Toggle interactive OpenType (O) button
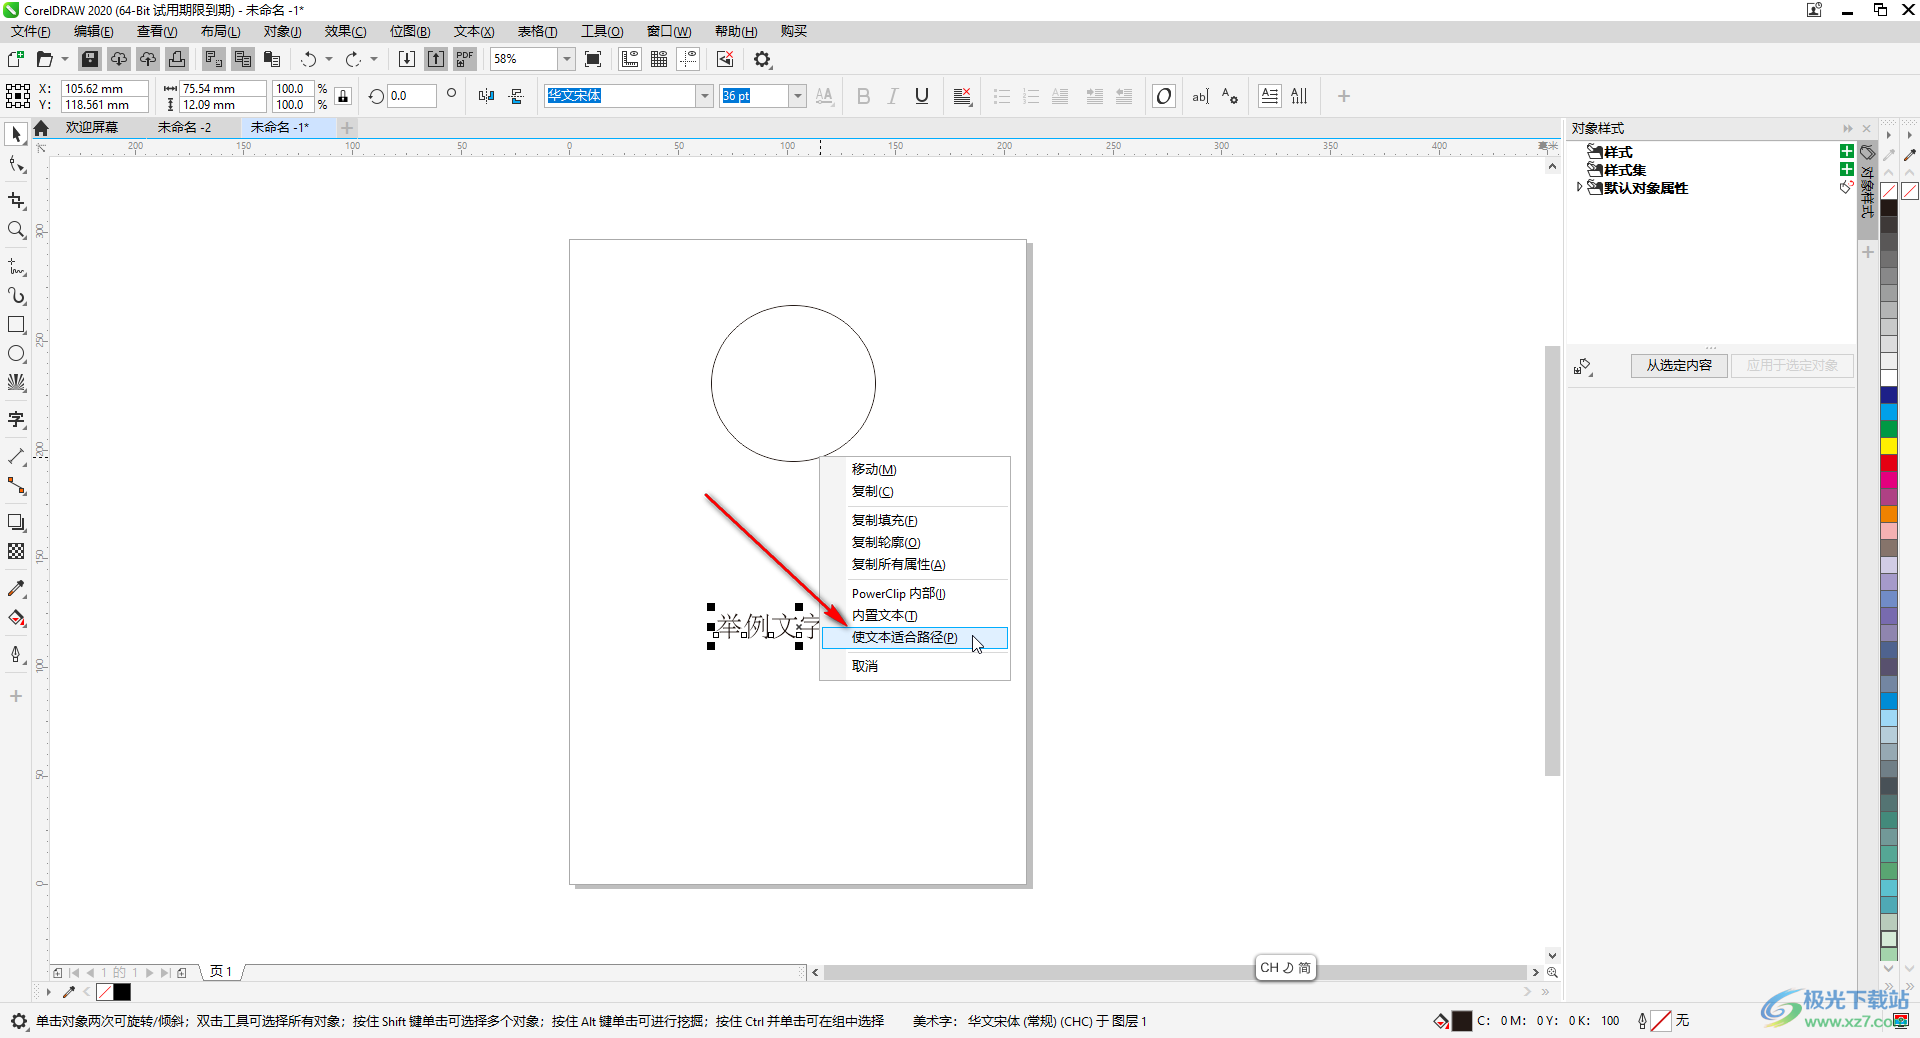The image size is (1920, 1038). 1164,96
